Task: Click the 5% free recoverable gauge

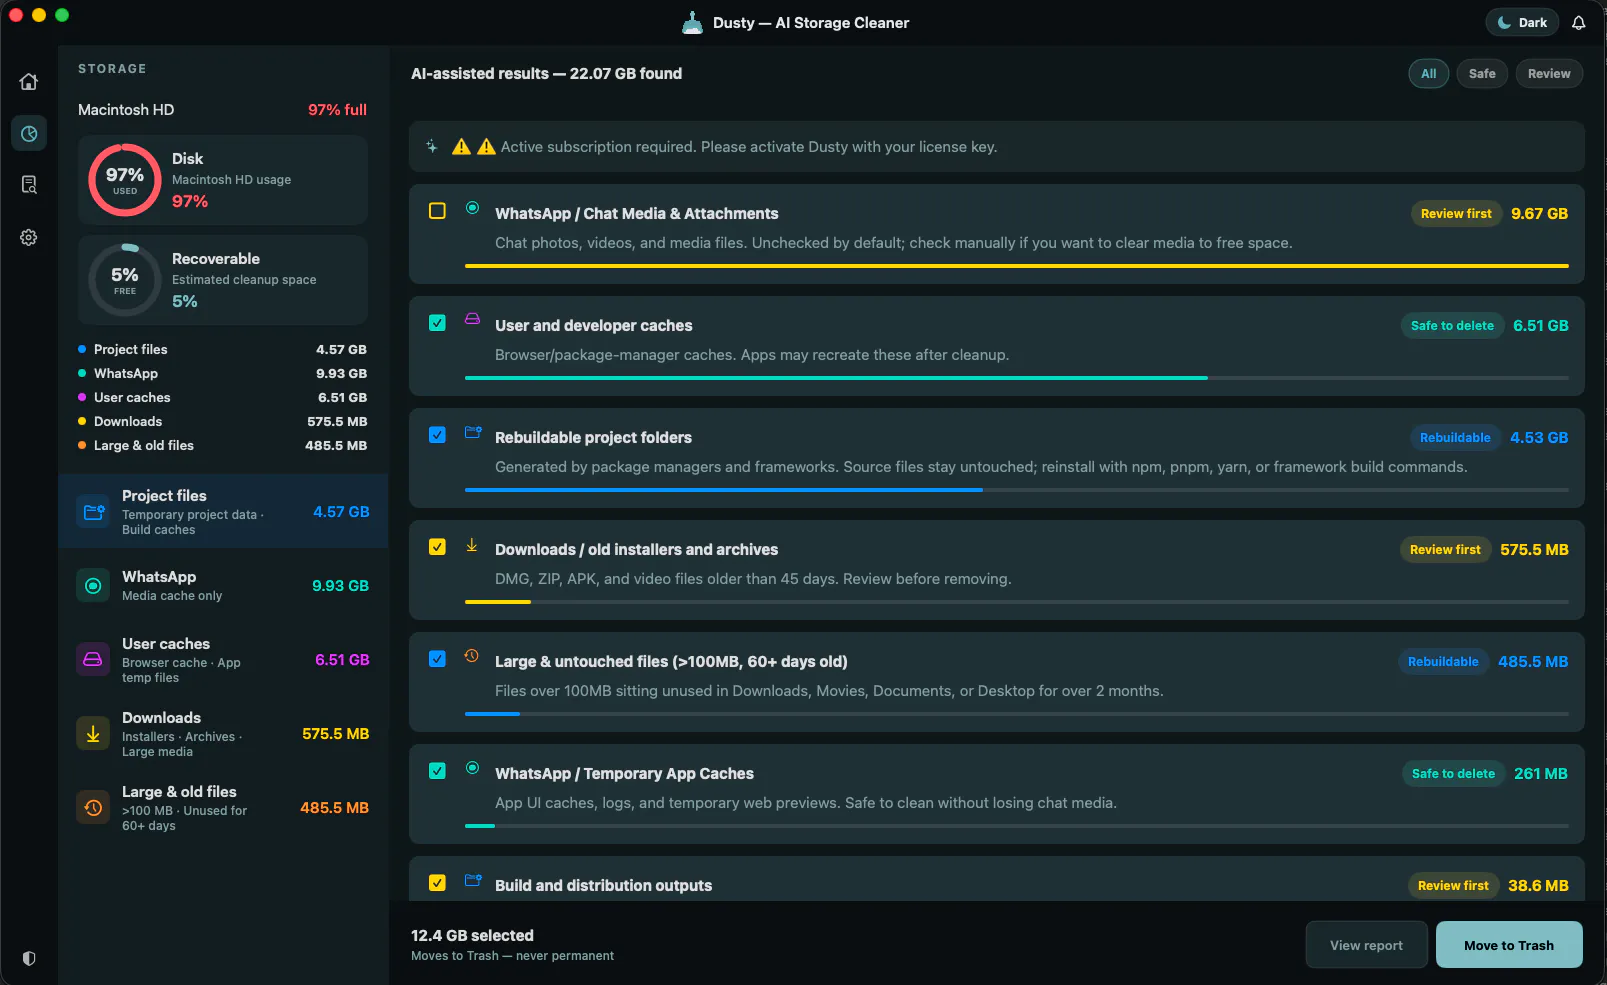Action: (125, 280)
